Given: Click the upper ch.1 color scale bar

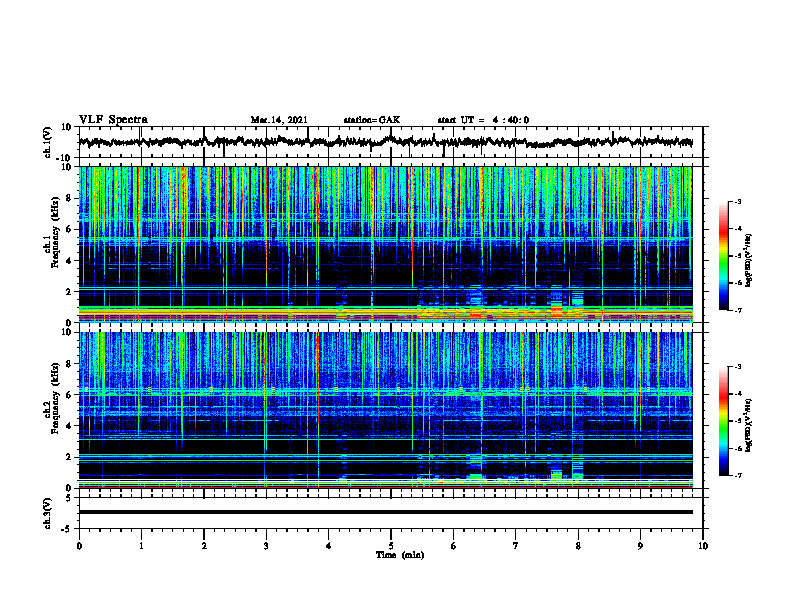Looking at the screenshot, I should click(x=723, y=256).
